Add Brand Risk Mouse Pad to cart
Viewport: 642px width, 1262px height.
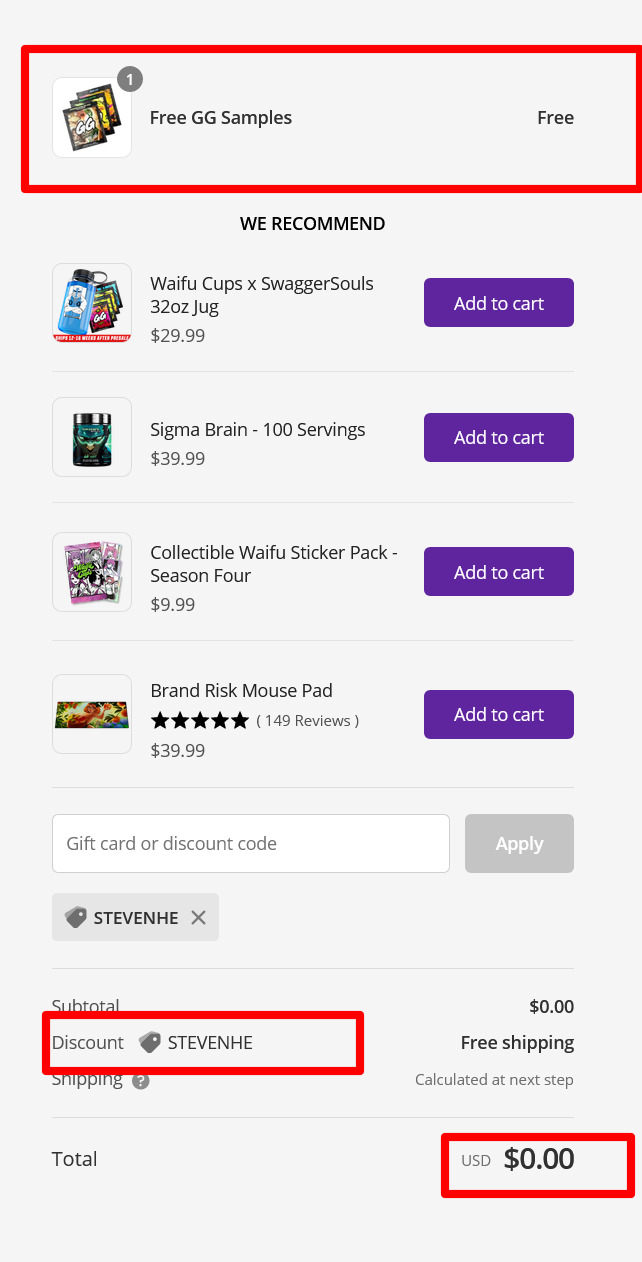click(x=498, y=714)
